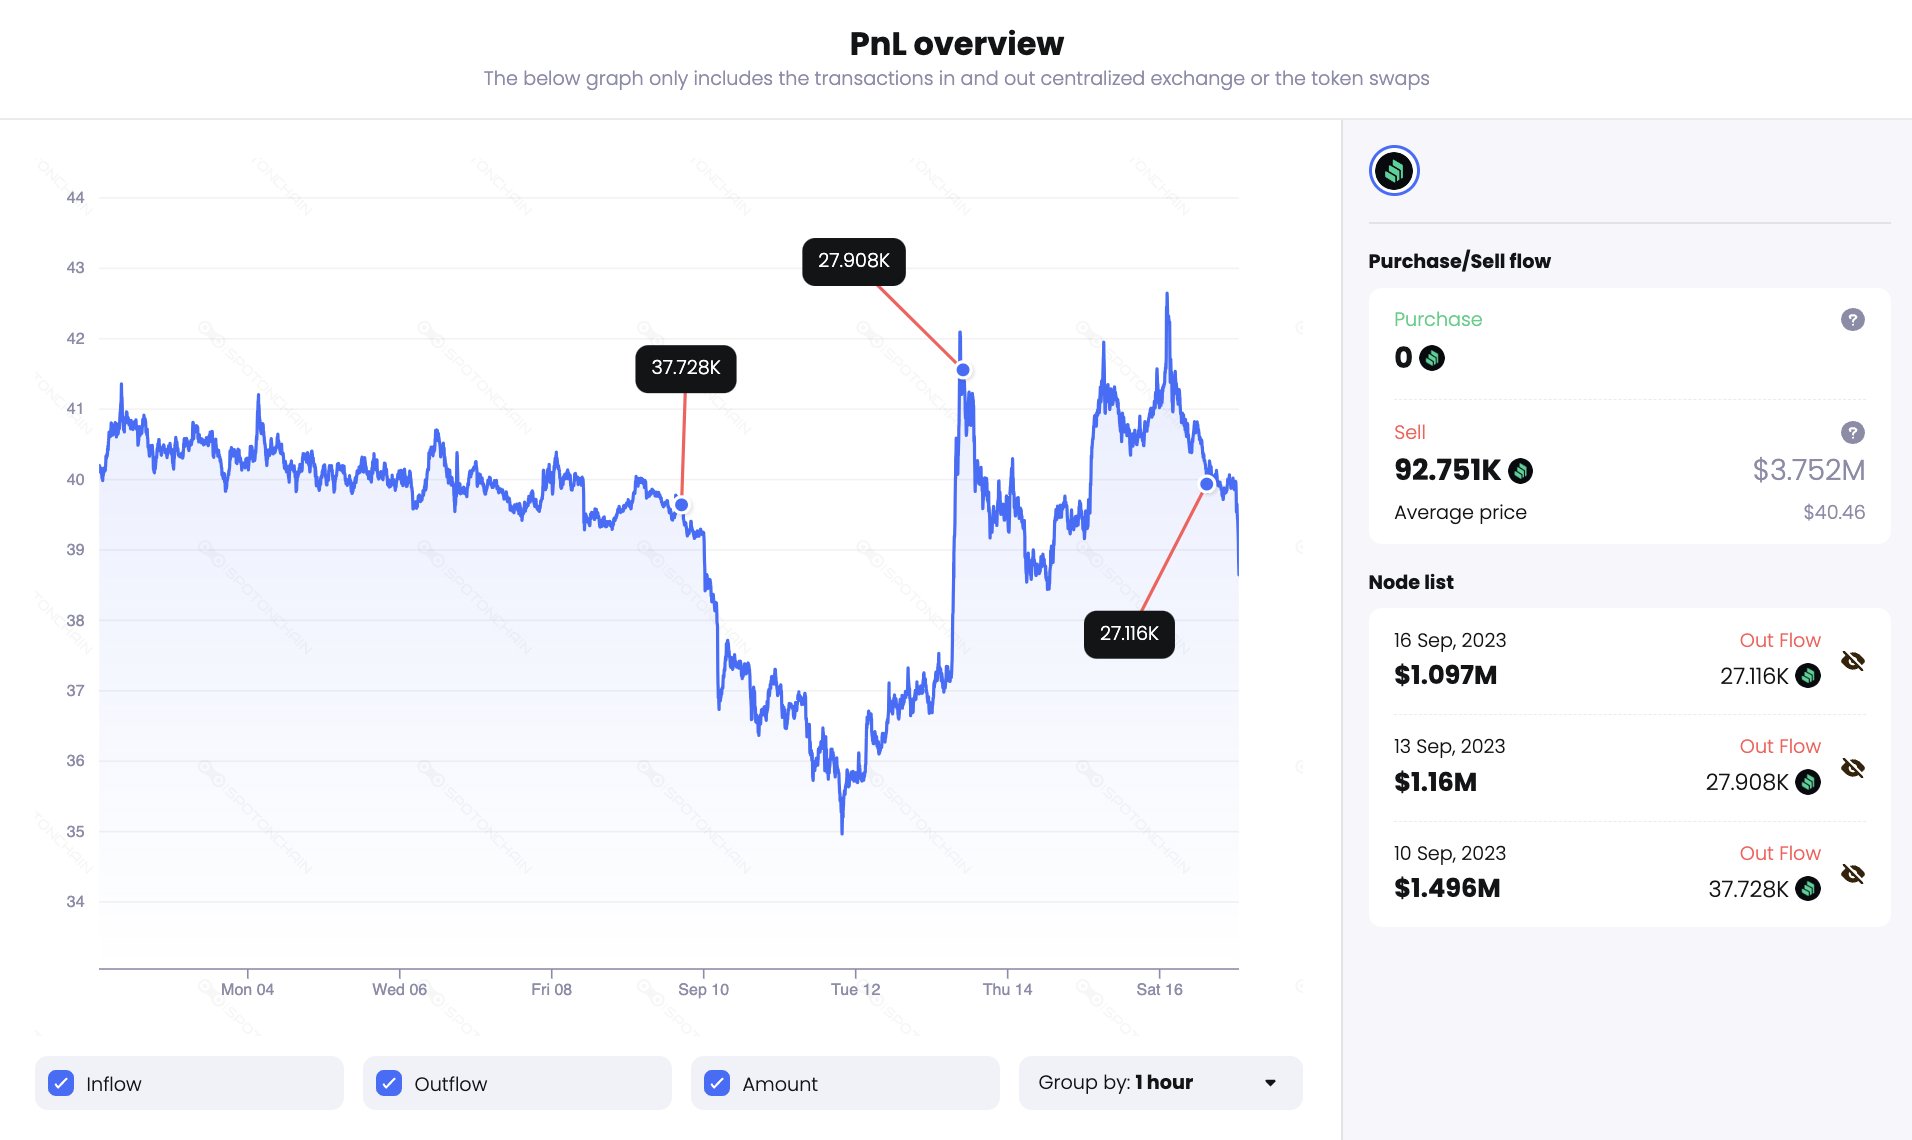Click token icon beside 37.728K in node list
This screenshot has height=1140, width=1912.
[1808, 889]
